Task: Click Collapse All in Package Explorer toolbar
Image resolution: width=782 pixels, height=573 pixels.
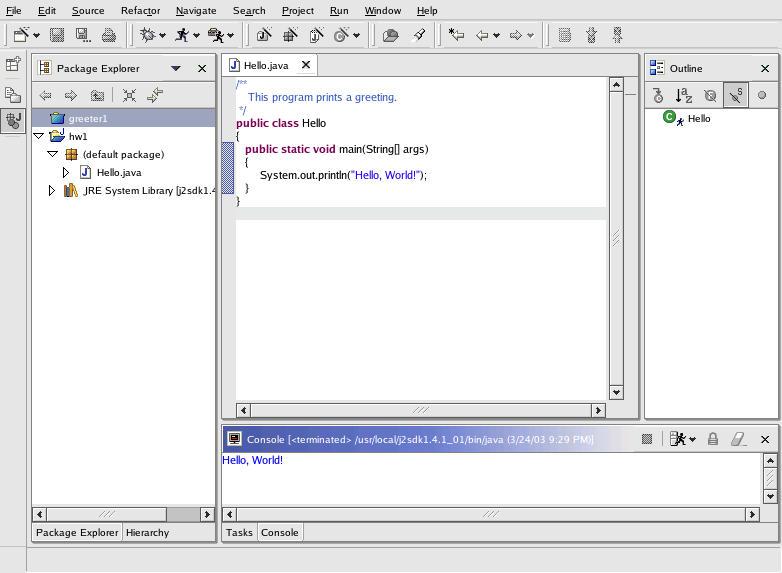Action: 129,96
